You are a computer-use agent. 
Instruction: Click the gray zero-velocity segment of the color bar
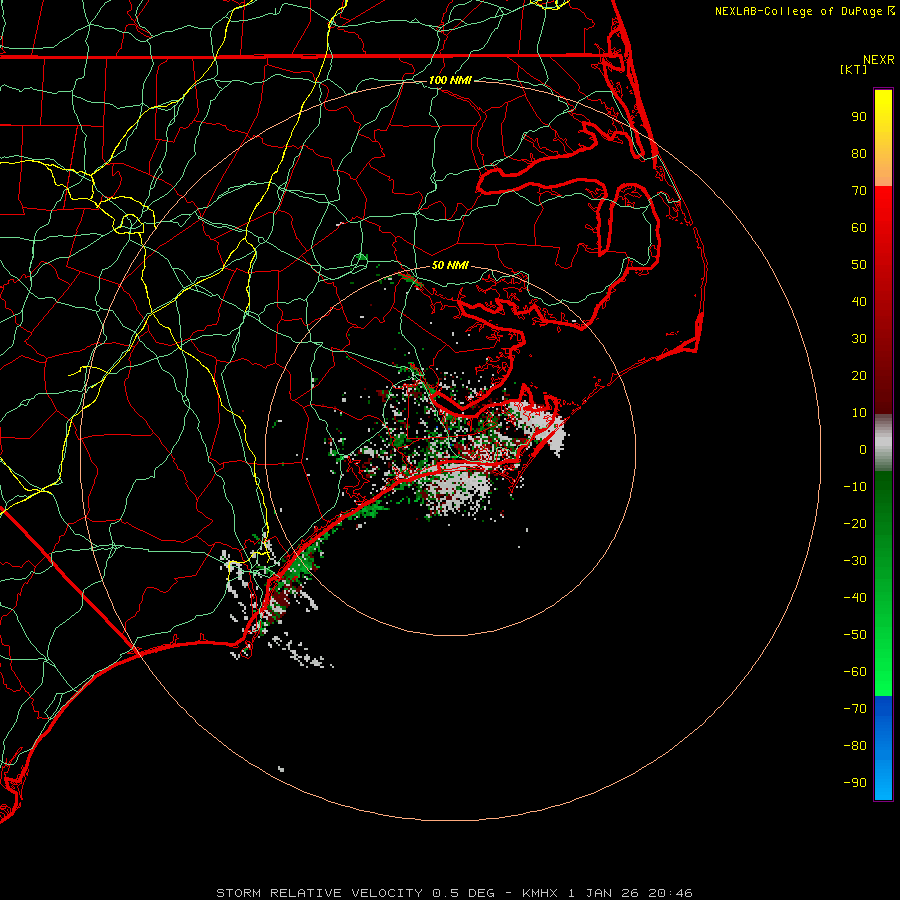[883, 443]
